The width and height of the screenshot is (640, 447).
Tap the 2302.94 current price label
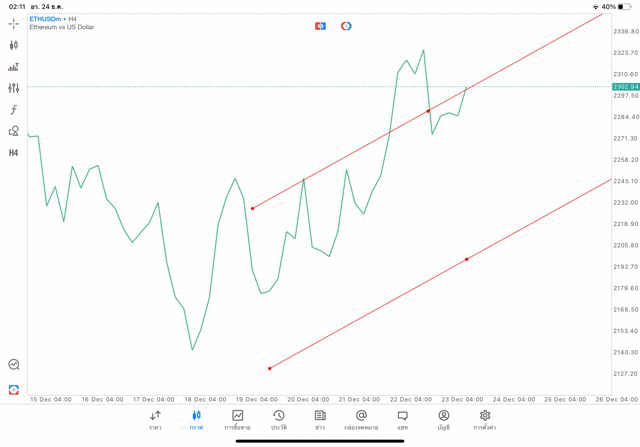point(625,87)
